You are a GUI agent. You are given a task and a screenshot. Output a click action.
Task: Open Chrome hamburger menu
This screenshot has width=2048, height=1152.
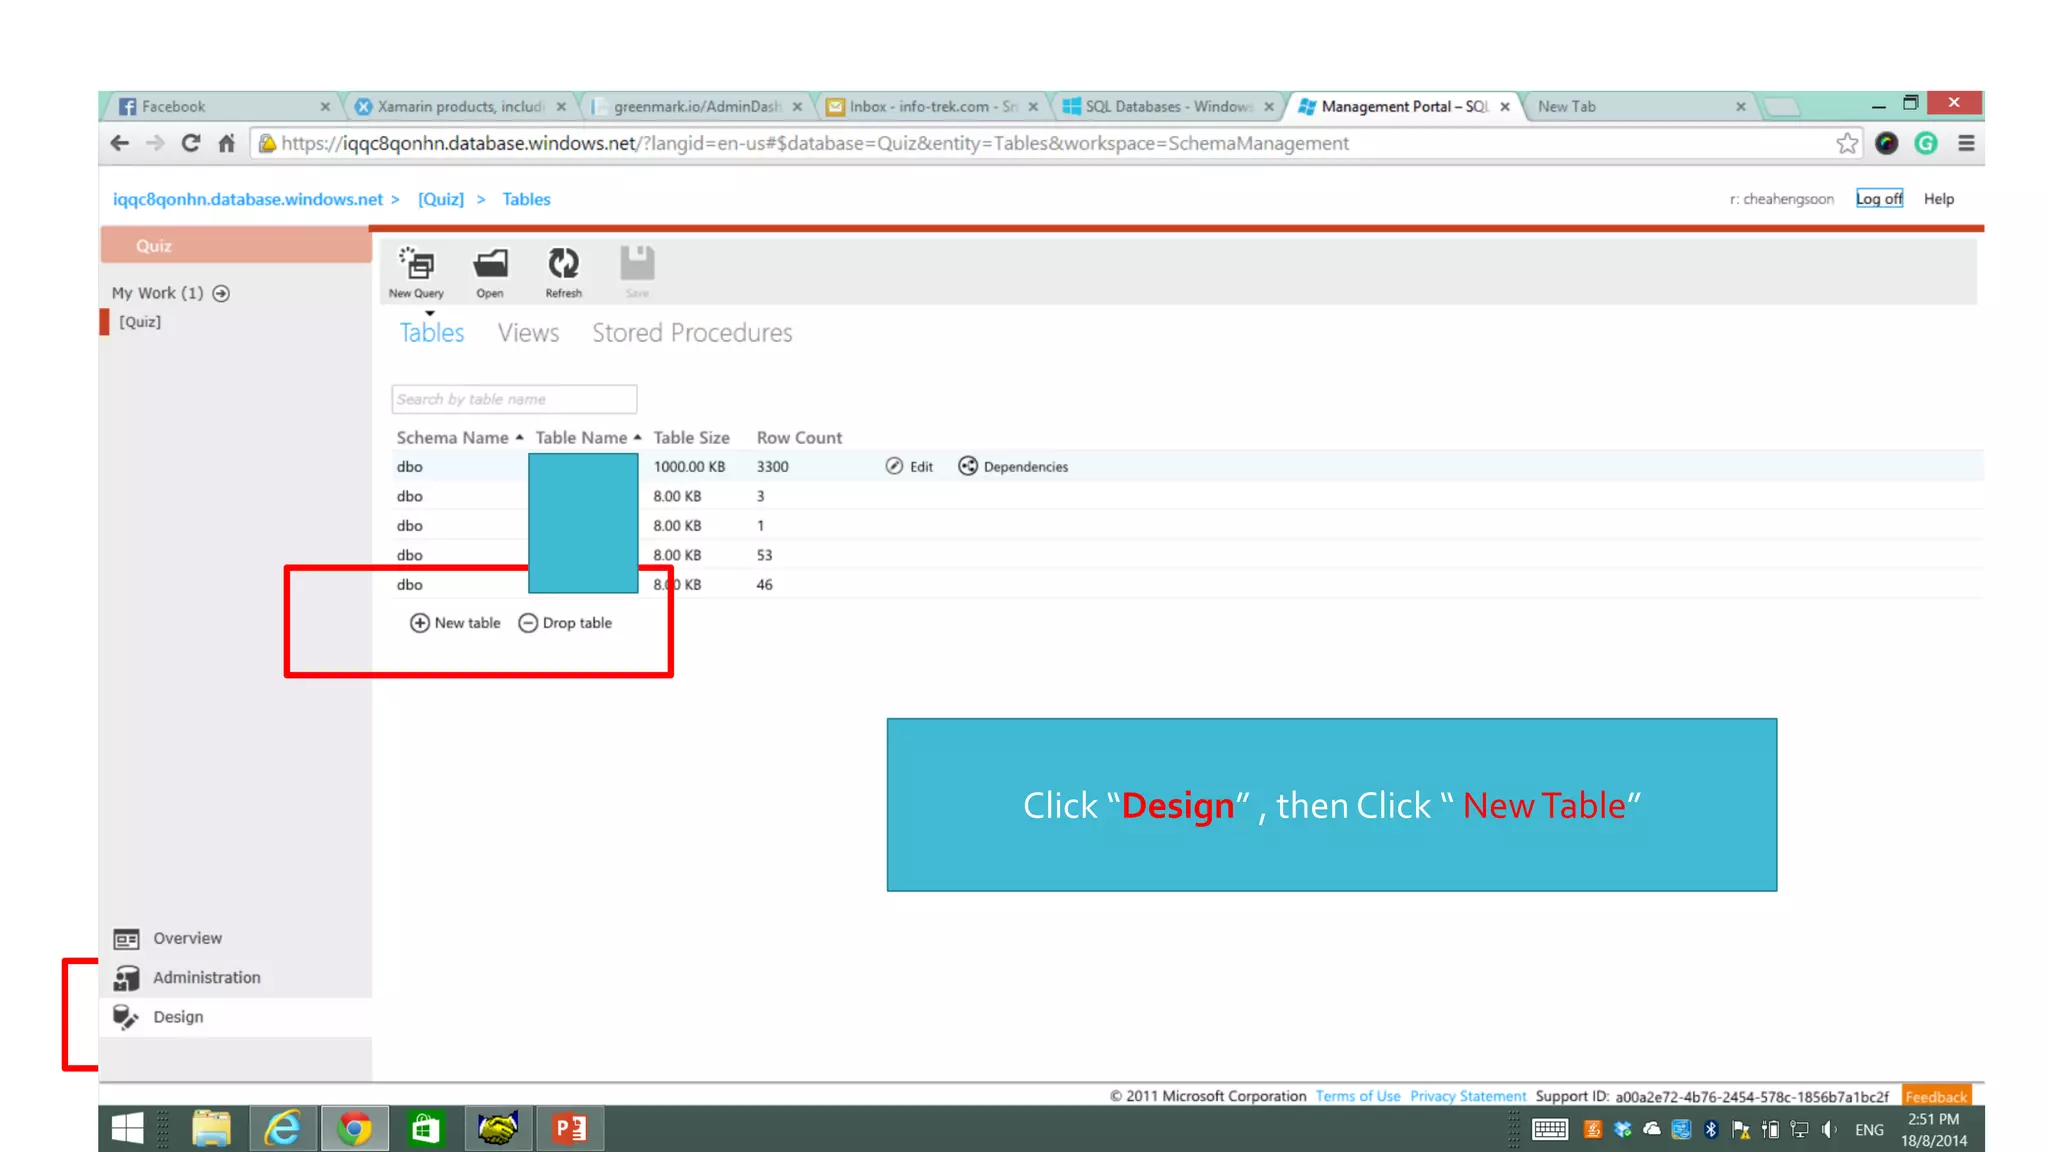tap(1966, 143)
